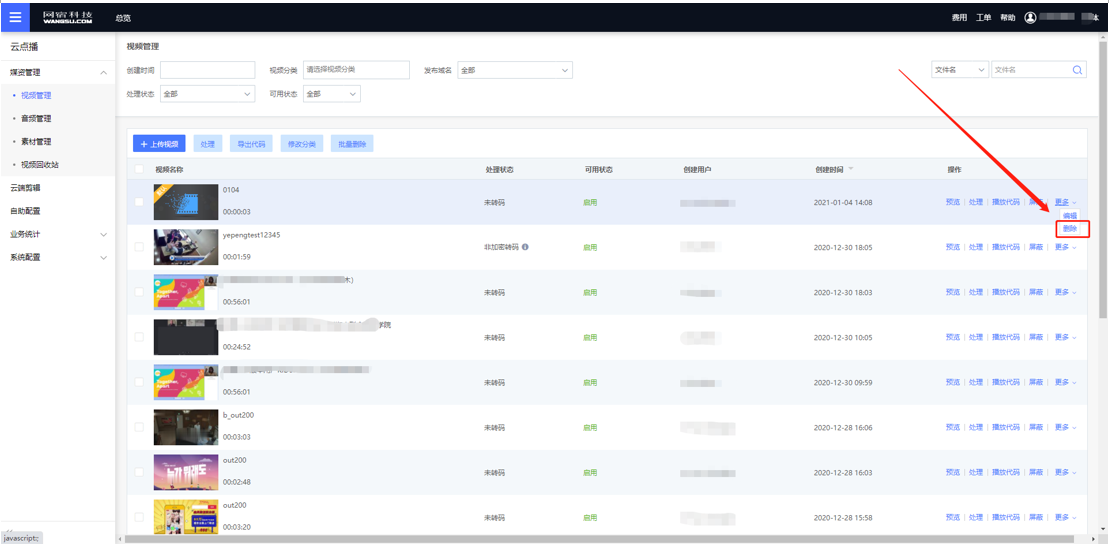The width and height of the screenshot is (1109, 548).
Task: Open 更多 dropdown for b_out200
Action: (x=1065, y=427)
